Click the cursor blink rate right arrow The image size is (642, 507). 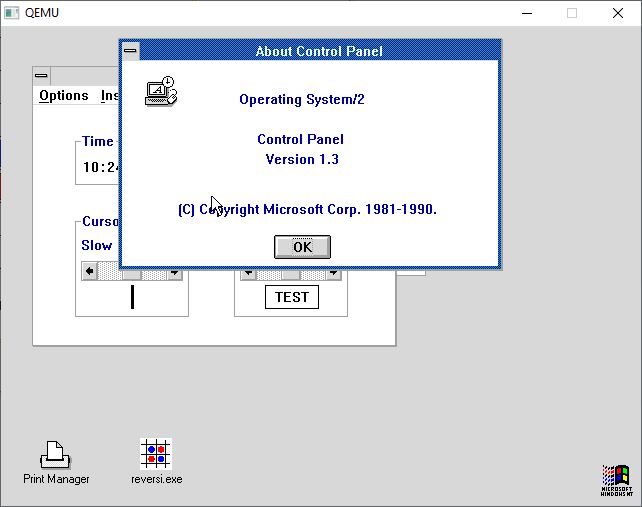click(x=175, y=274)
